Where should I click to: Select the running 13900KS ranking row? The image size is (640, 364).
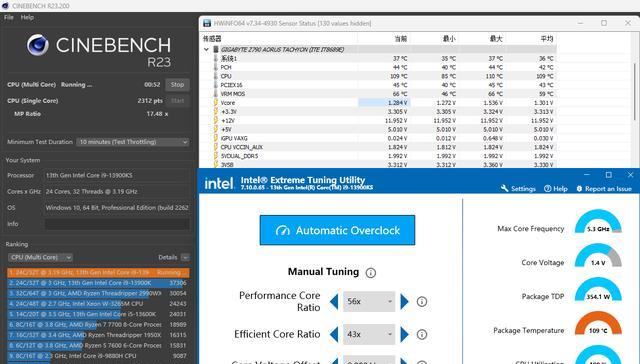pyautogui.click(x=98, y=272)
